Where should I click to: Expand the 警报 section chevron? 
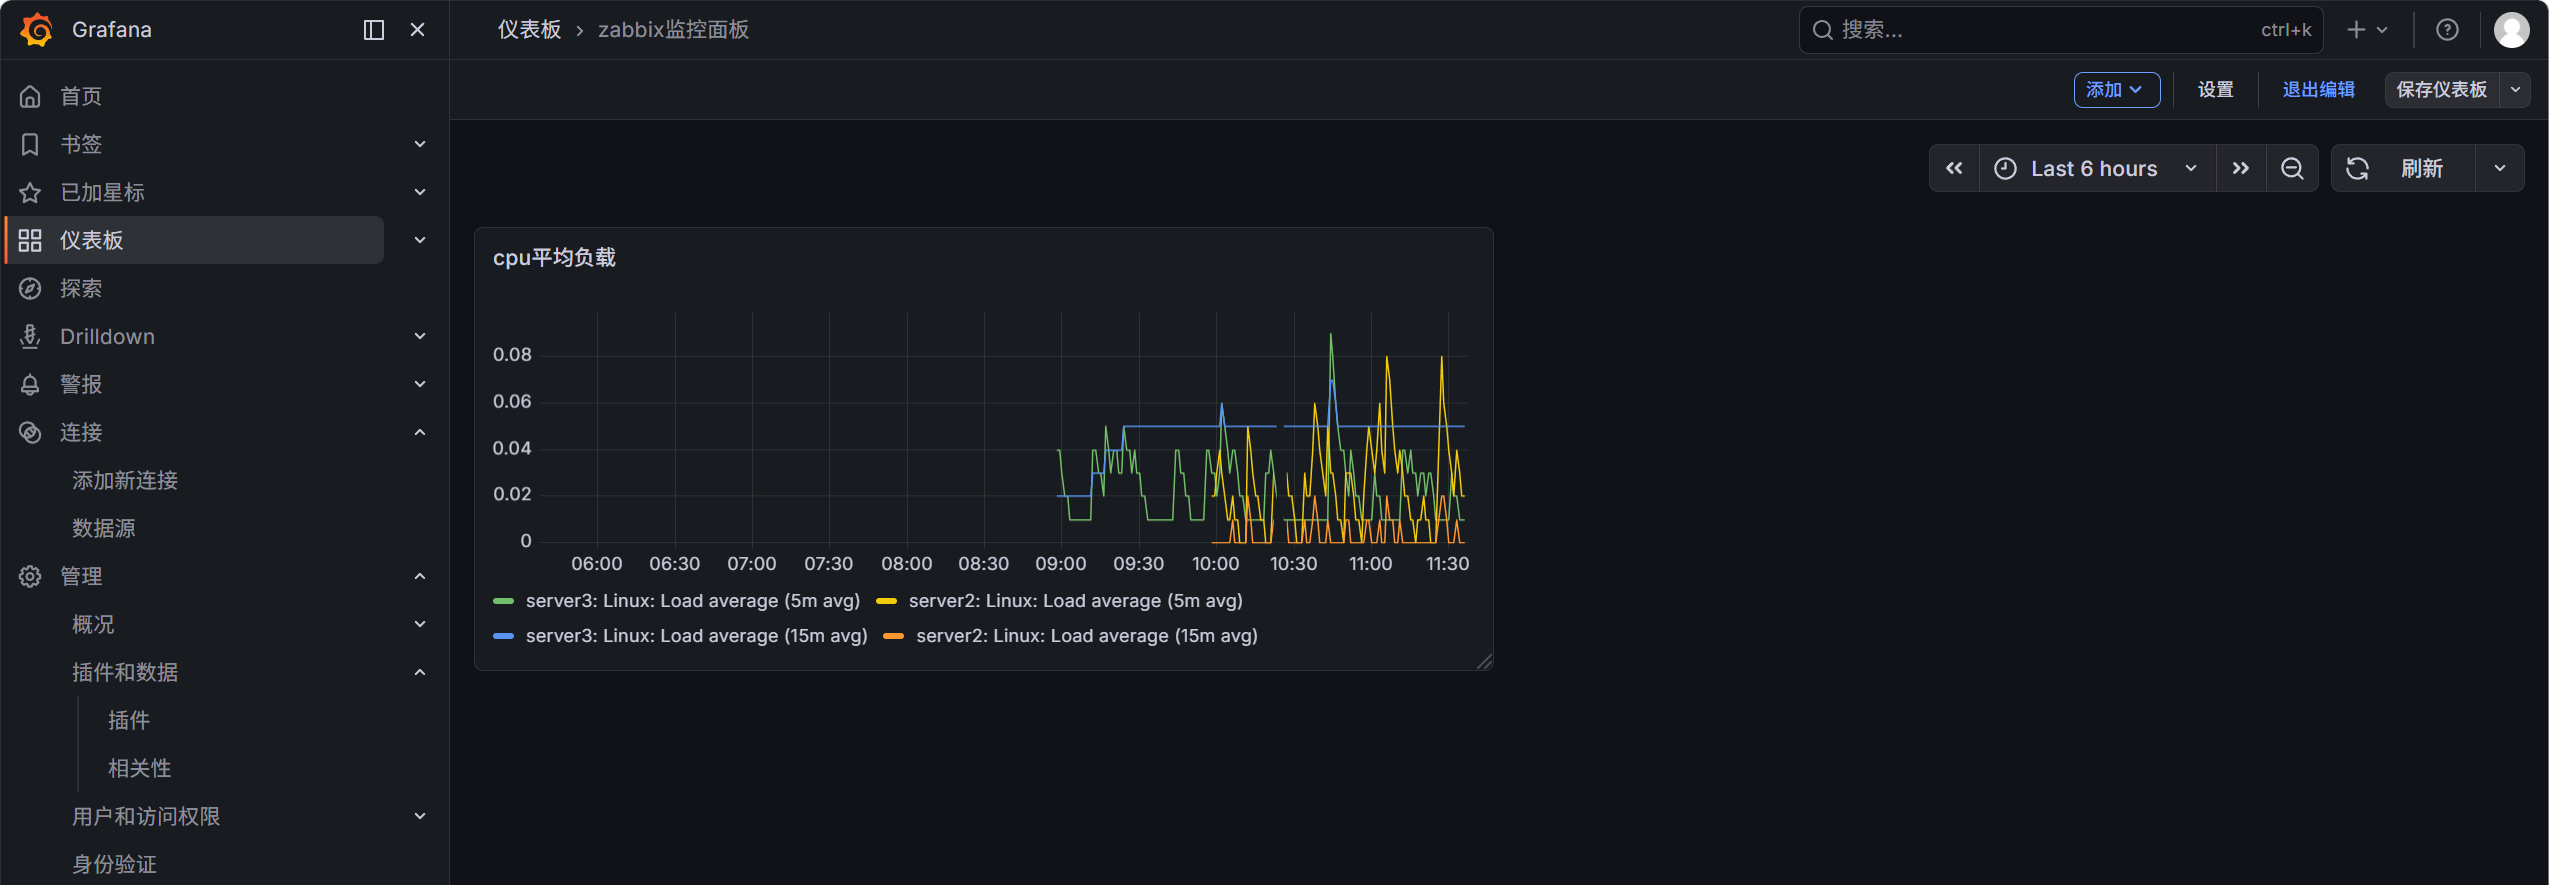(x=420, y=384)
